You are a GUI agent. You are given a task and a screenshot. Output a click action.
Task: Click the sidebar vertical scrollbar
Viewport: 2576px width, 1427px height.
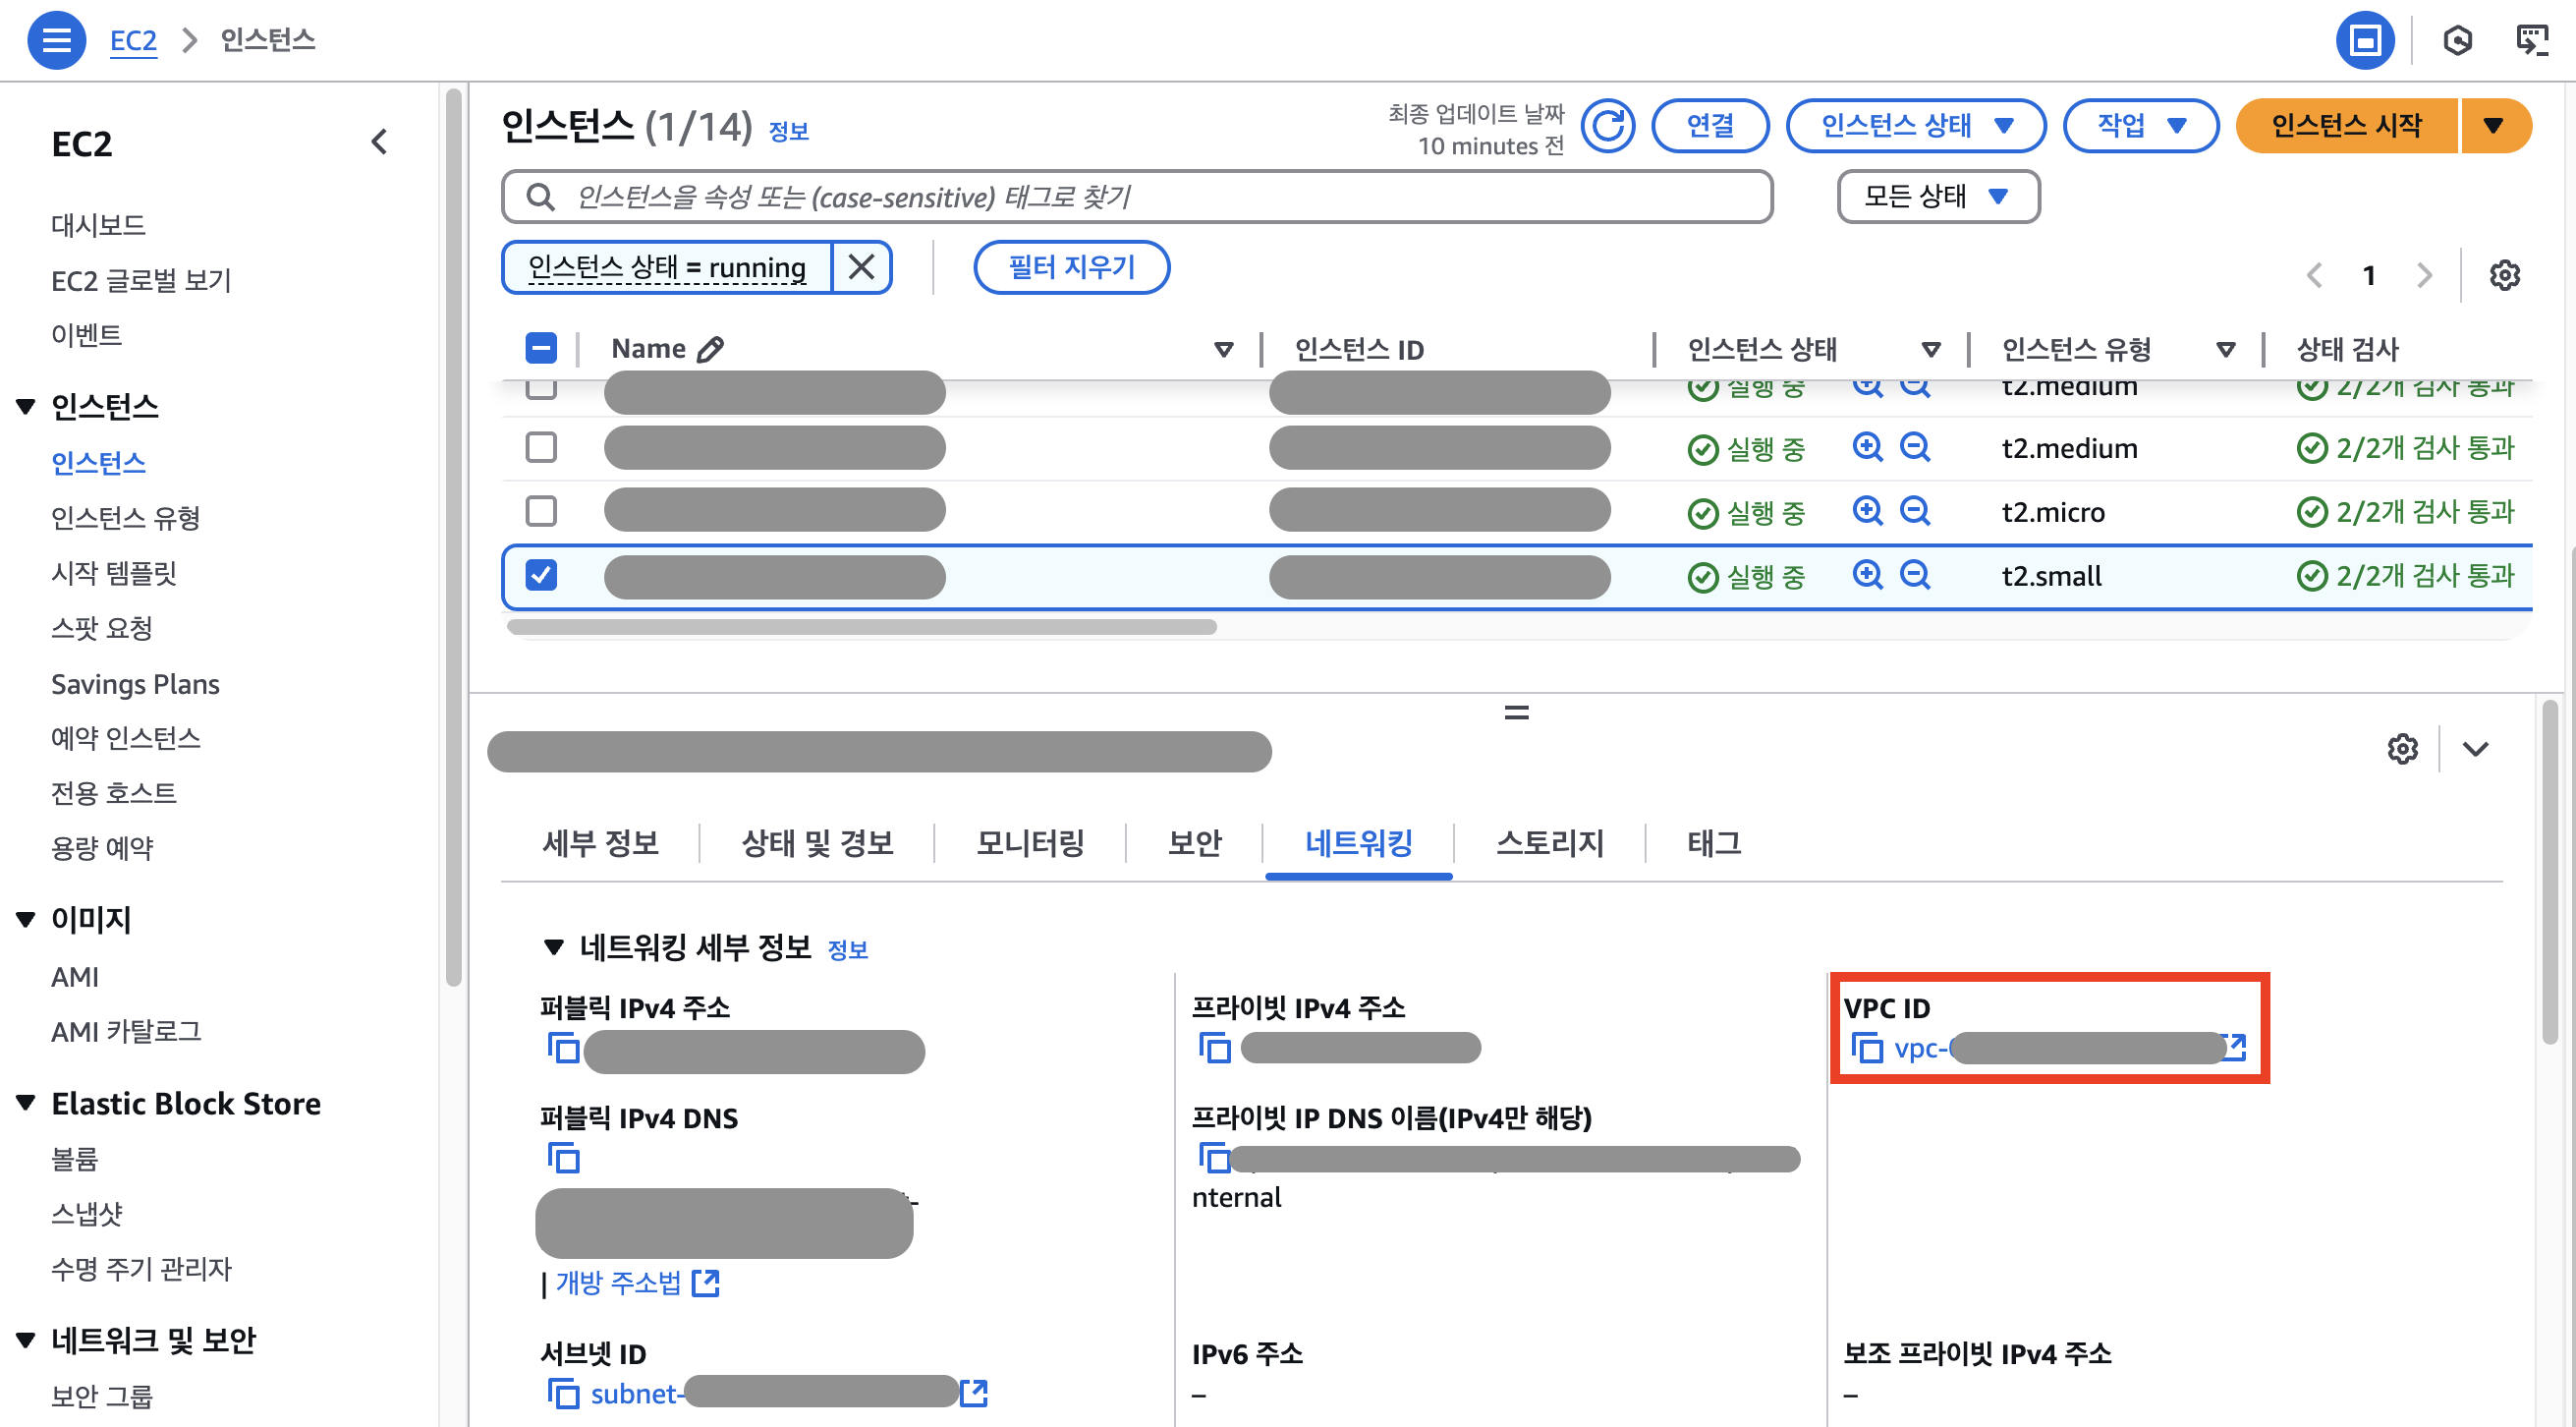pos(453,536)
